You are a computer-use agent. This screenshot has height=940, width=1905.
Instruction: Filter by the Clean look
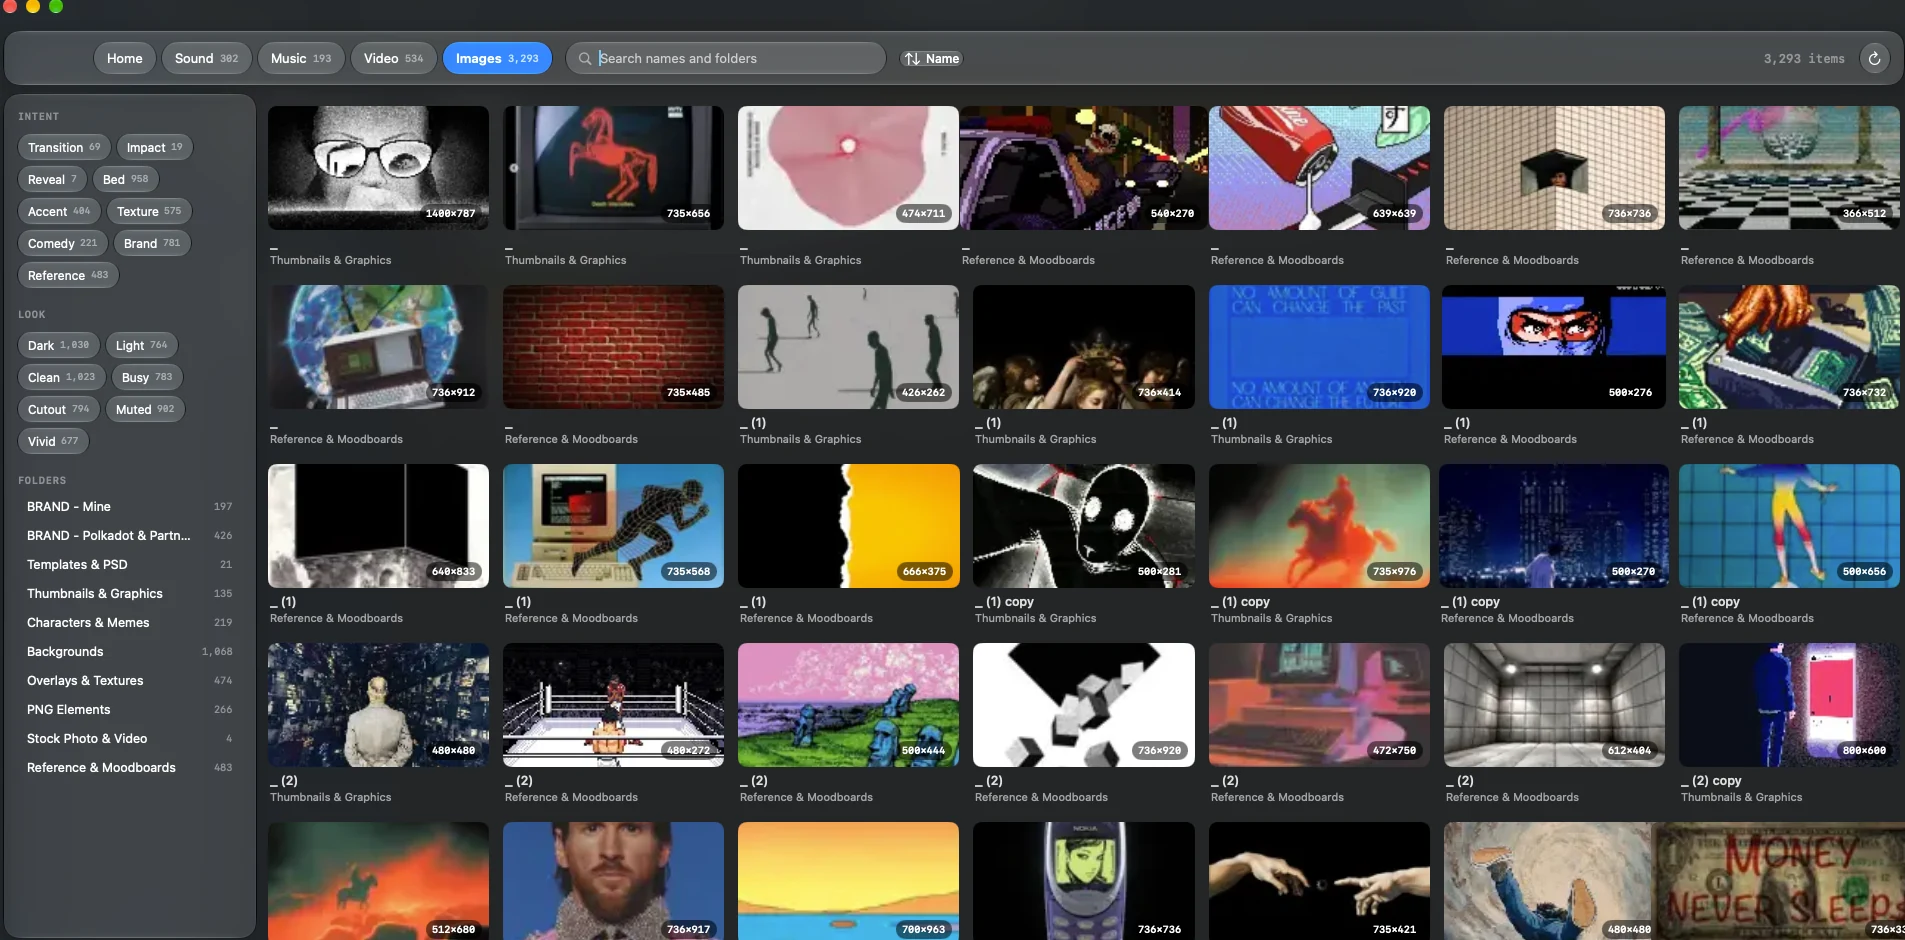point(61,377)
